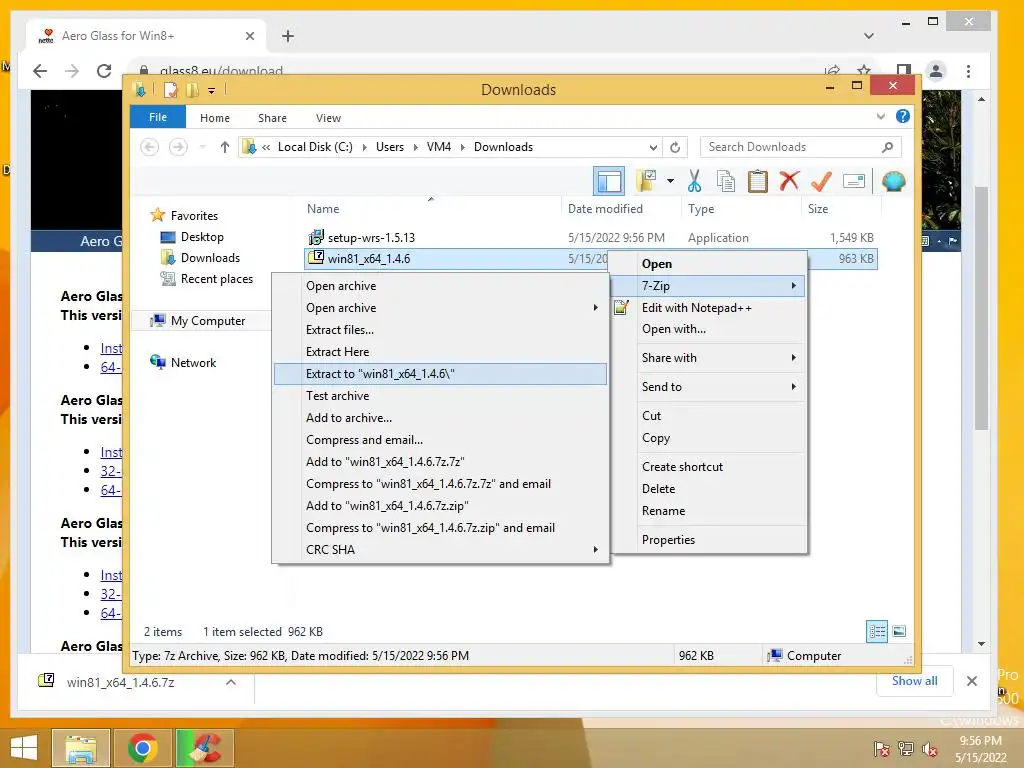This screenshot has width=1024, height=768.
Task: Select the setup-wrs-1.5.13 file
Action: tap(371, 238)
